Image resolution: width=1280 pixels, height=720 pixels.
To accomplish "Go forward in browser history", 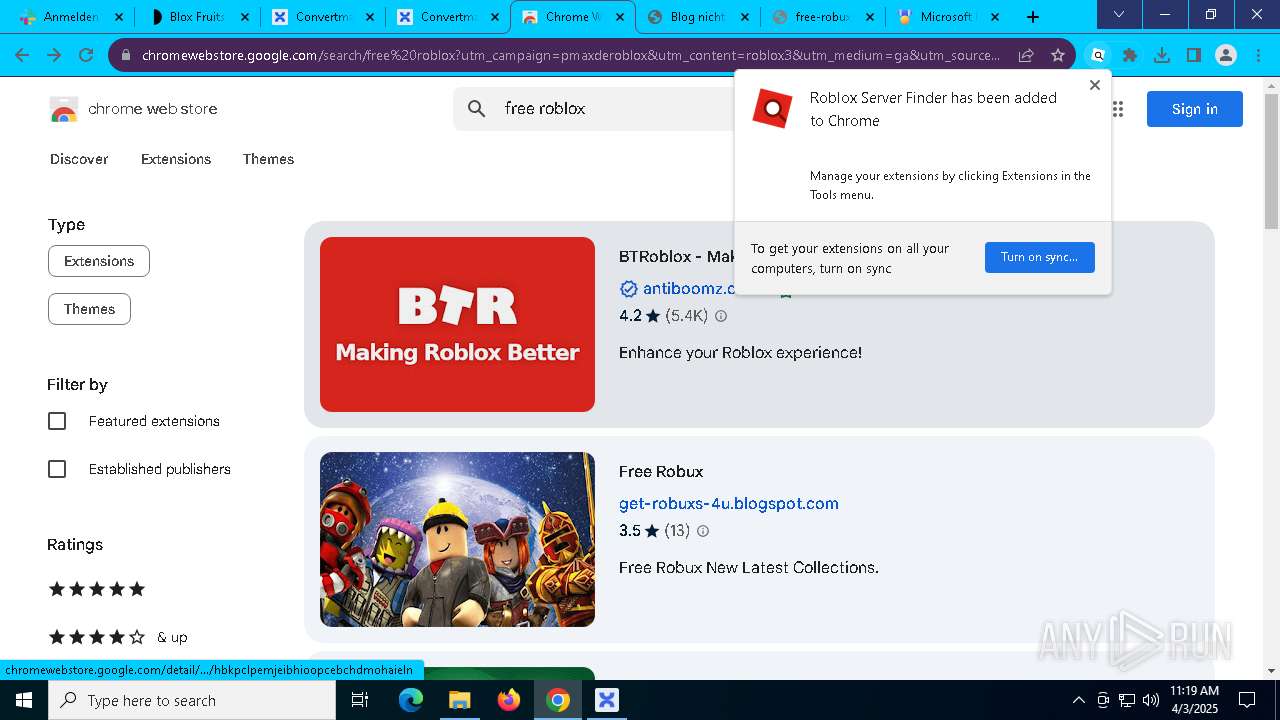I will click(54, 55).
